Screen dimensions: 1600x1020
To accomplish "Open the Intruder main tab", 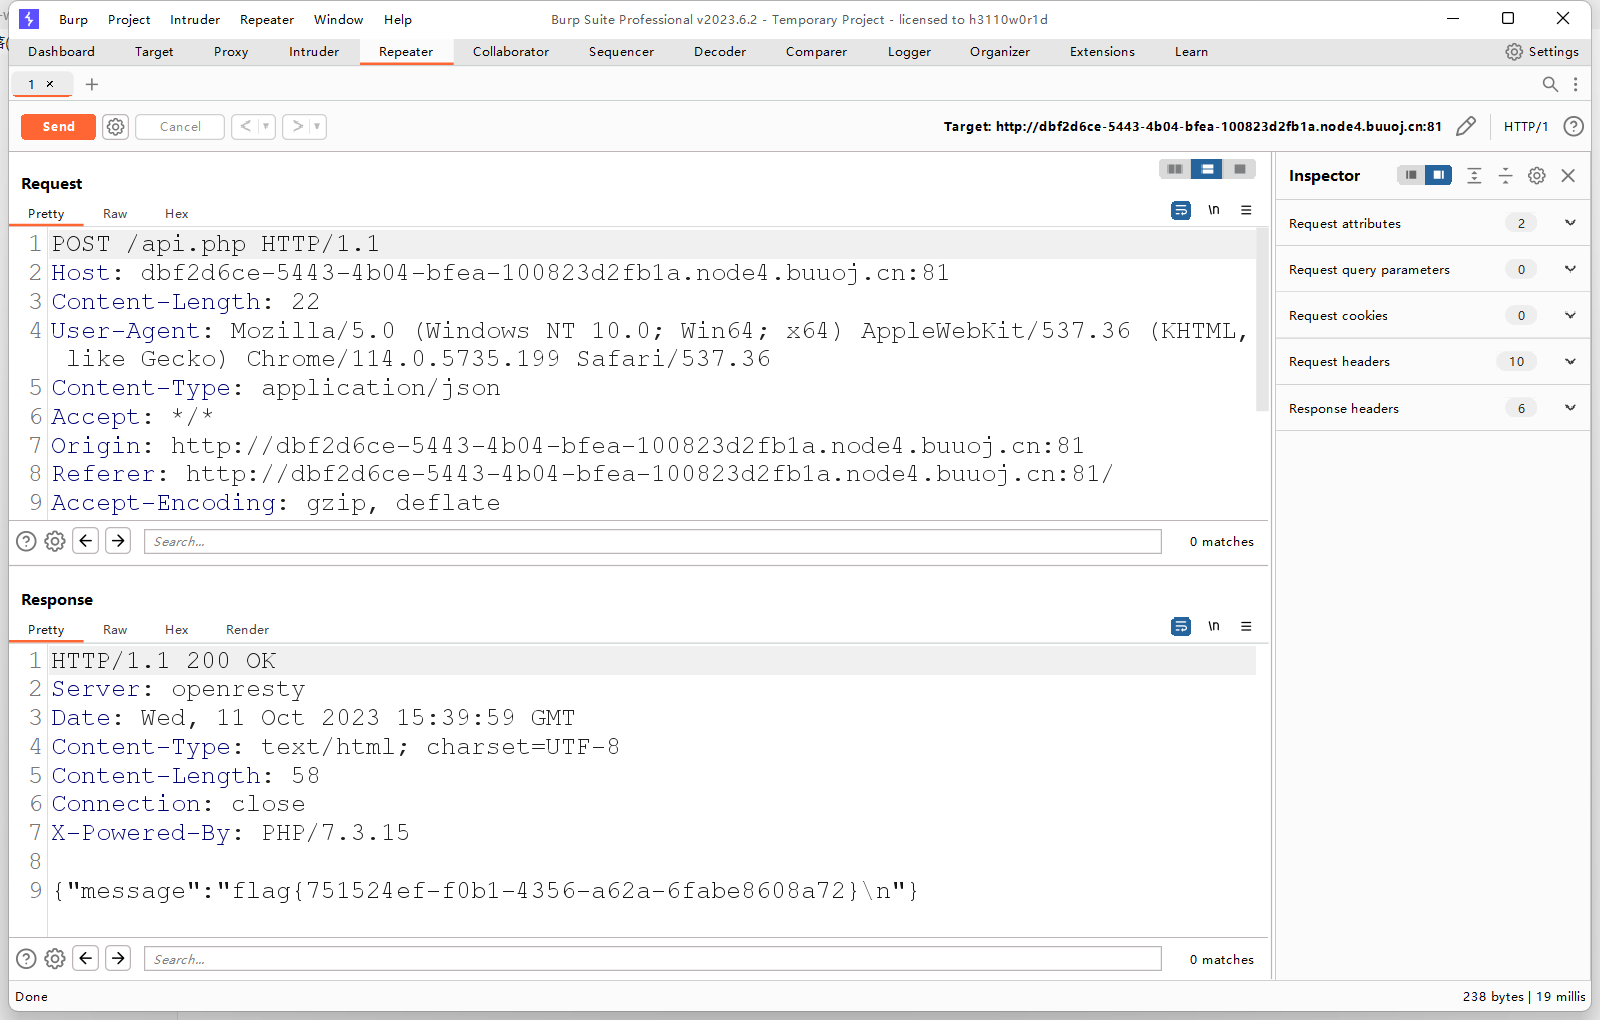I will (314, 52).
